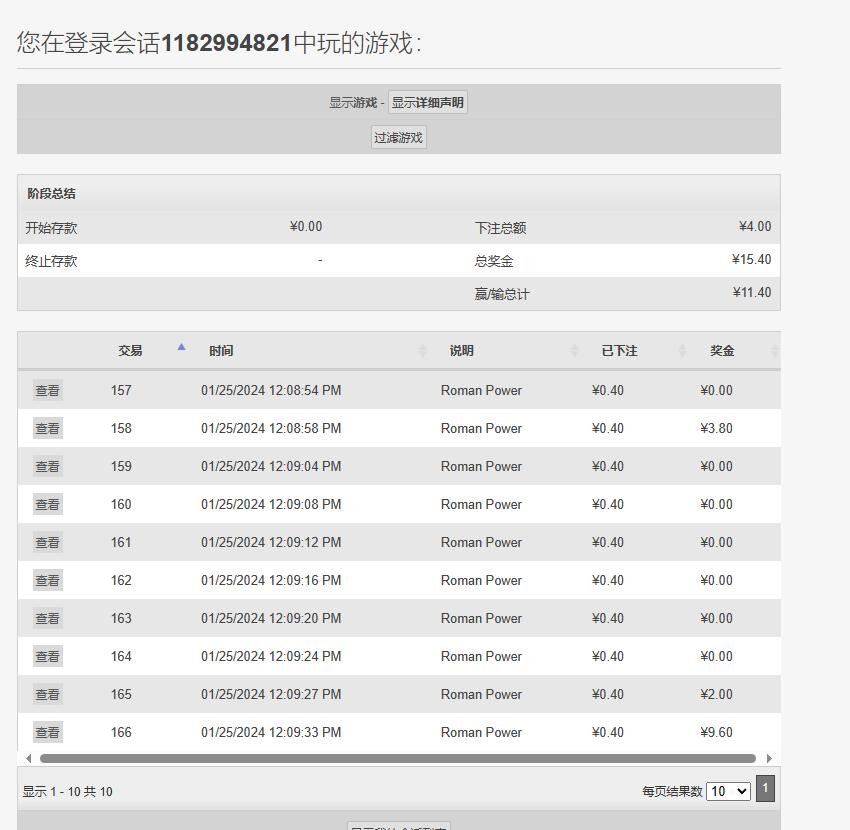The height and width of the screenshot is (830, 850).
Task: Click the 赢/输总计 value ¥11.40
Action: (x=752, y=293)
